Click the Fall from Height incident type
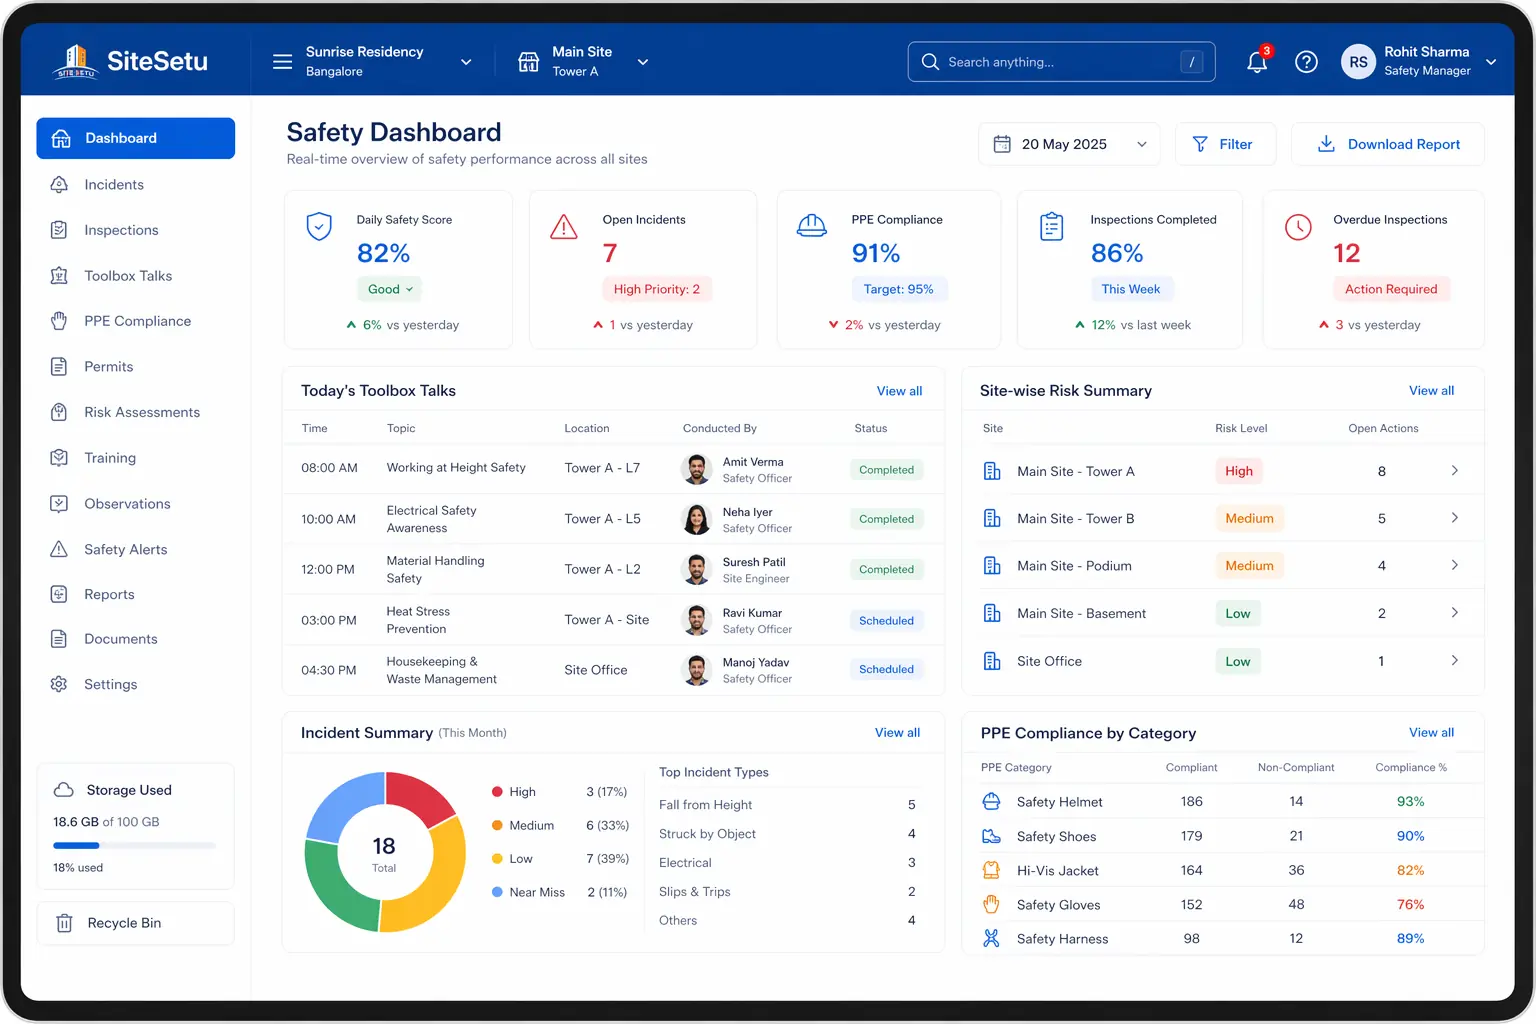 coord(706,805)
